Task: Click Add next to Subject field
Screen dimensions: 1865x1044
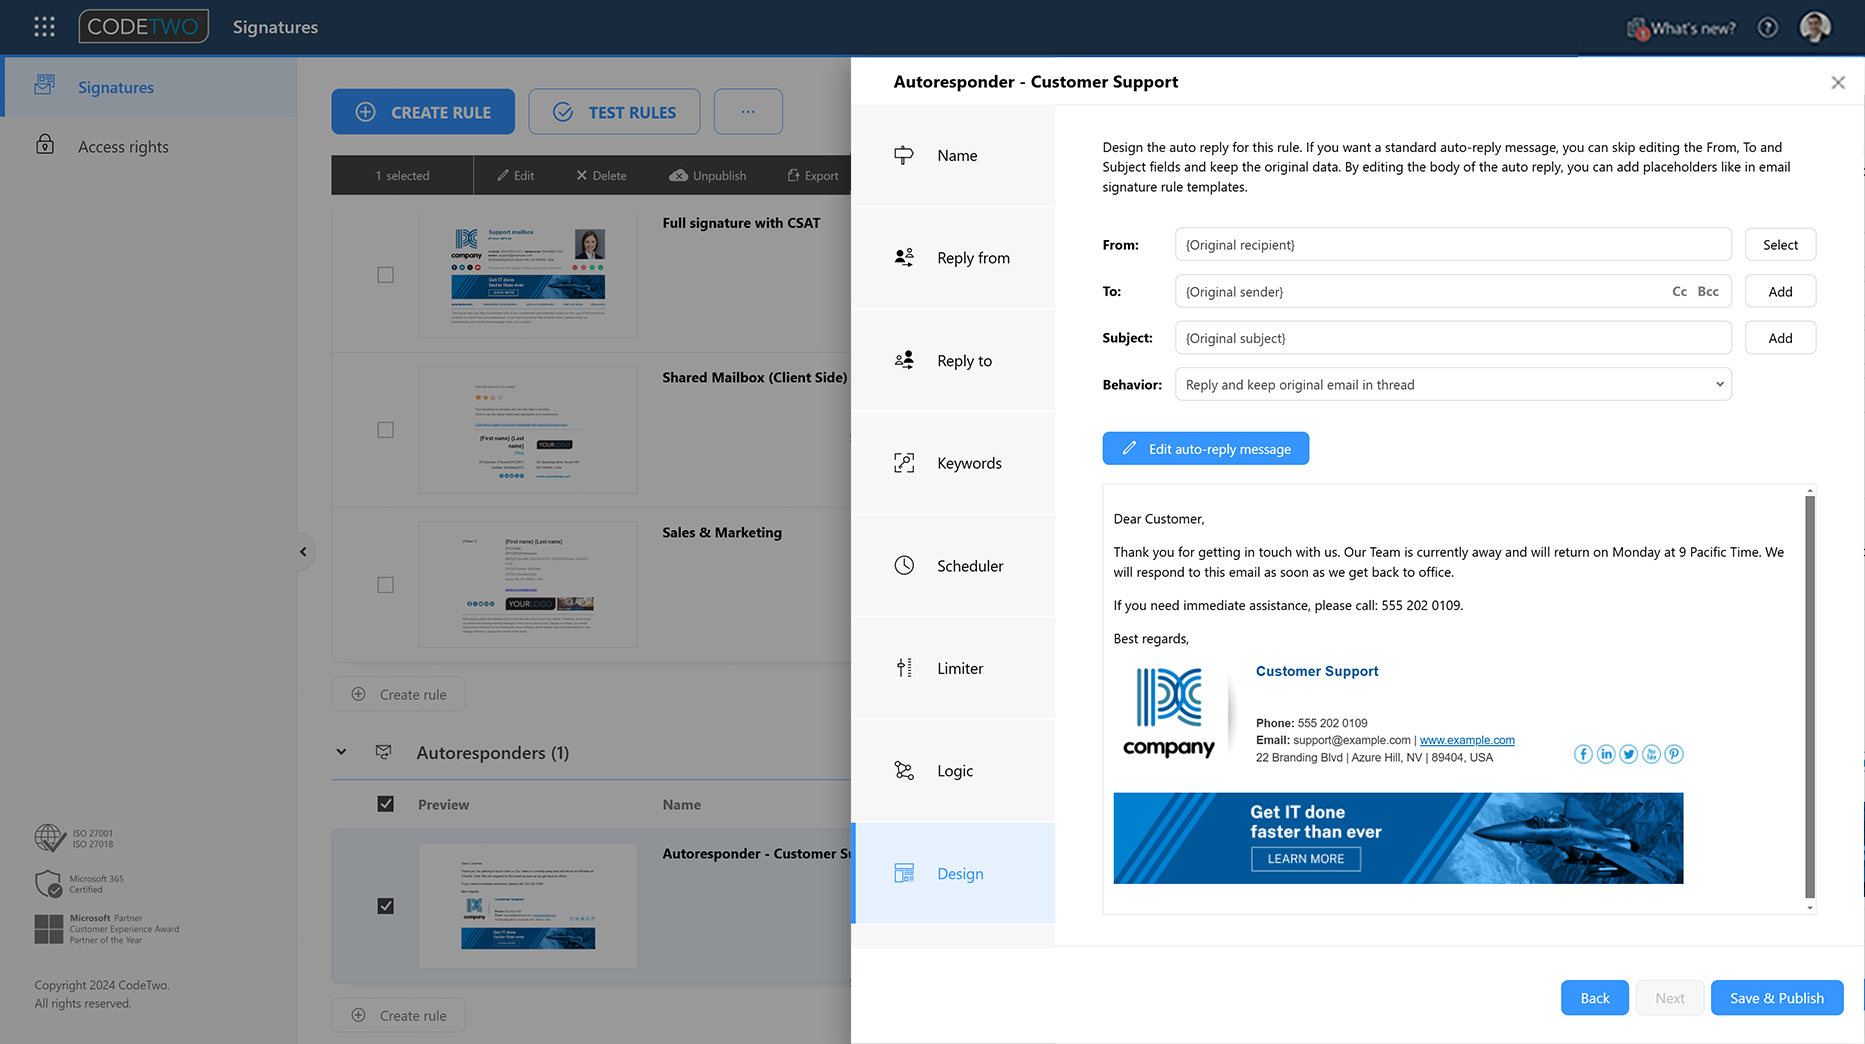Action: (1780, 338)
